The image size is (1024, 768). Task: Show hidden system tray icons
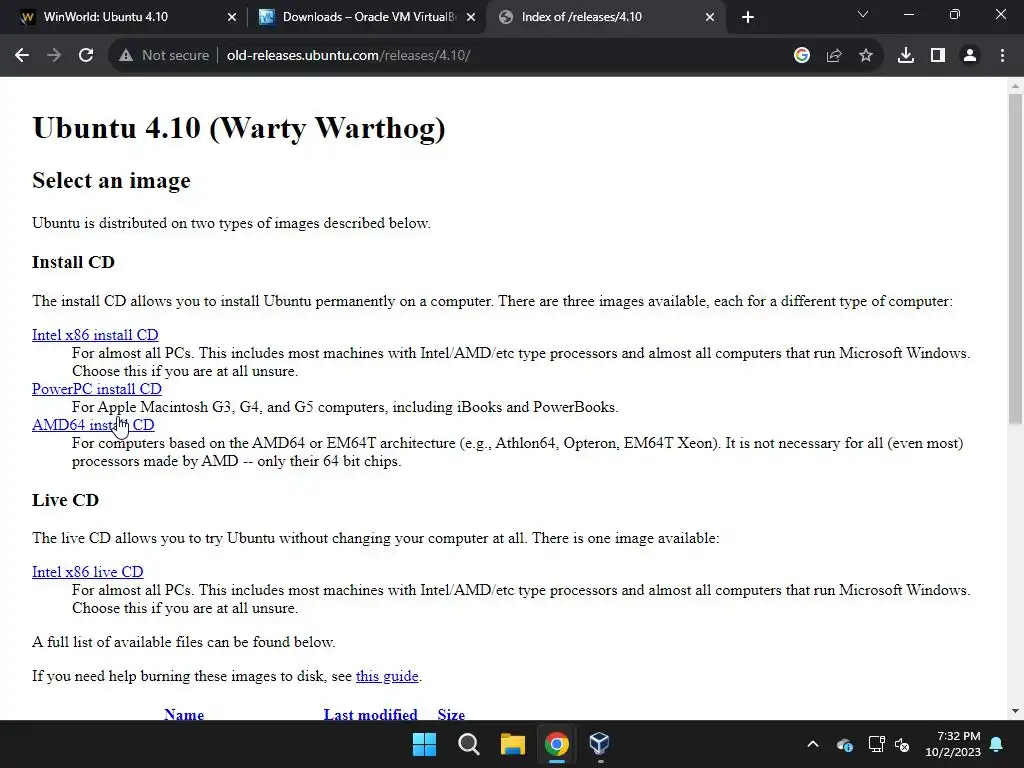coord(812,744)
